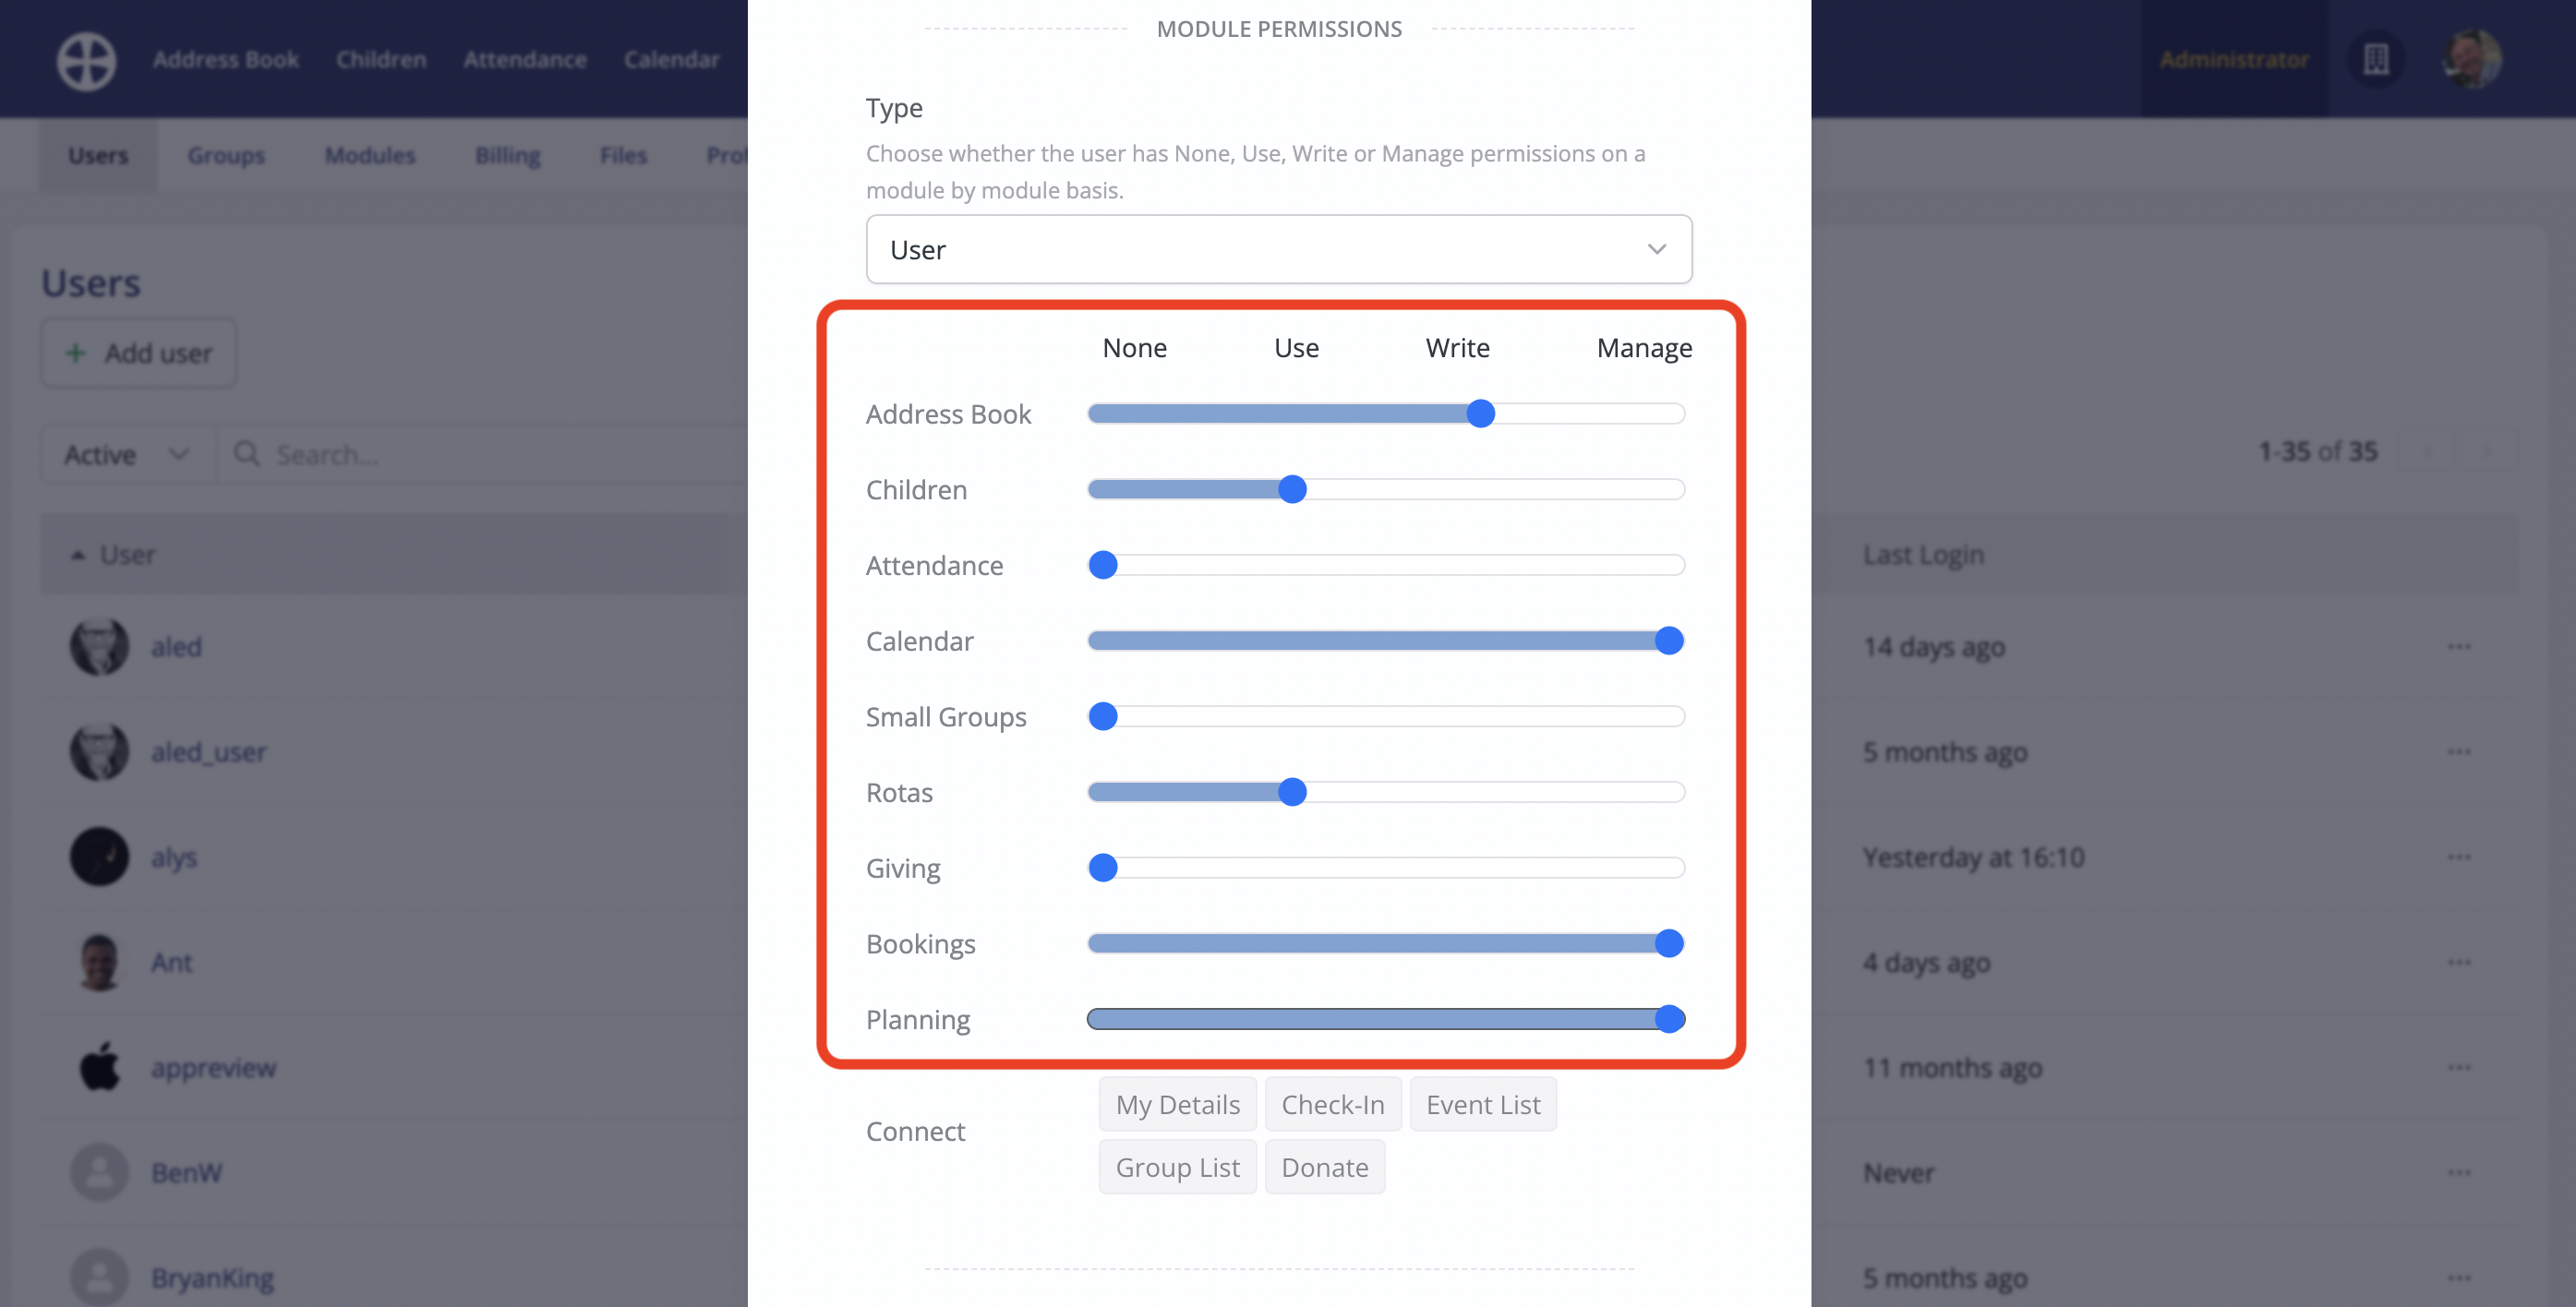Image resolution: width=2576 pixels, height=1307 pixels.
Task: Click the Address Book permission slider handle
Action: pos(1481,413)
